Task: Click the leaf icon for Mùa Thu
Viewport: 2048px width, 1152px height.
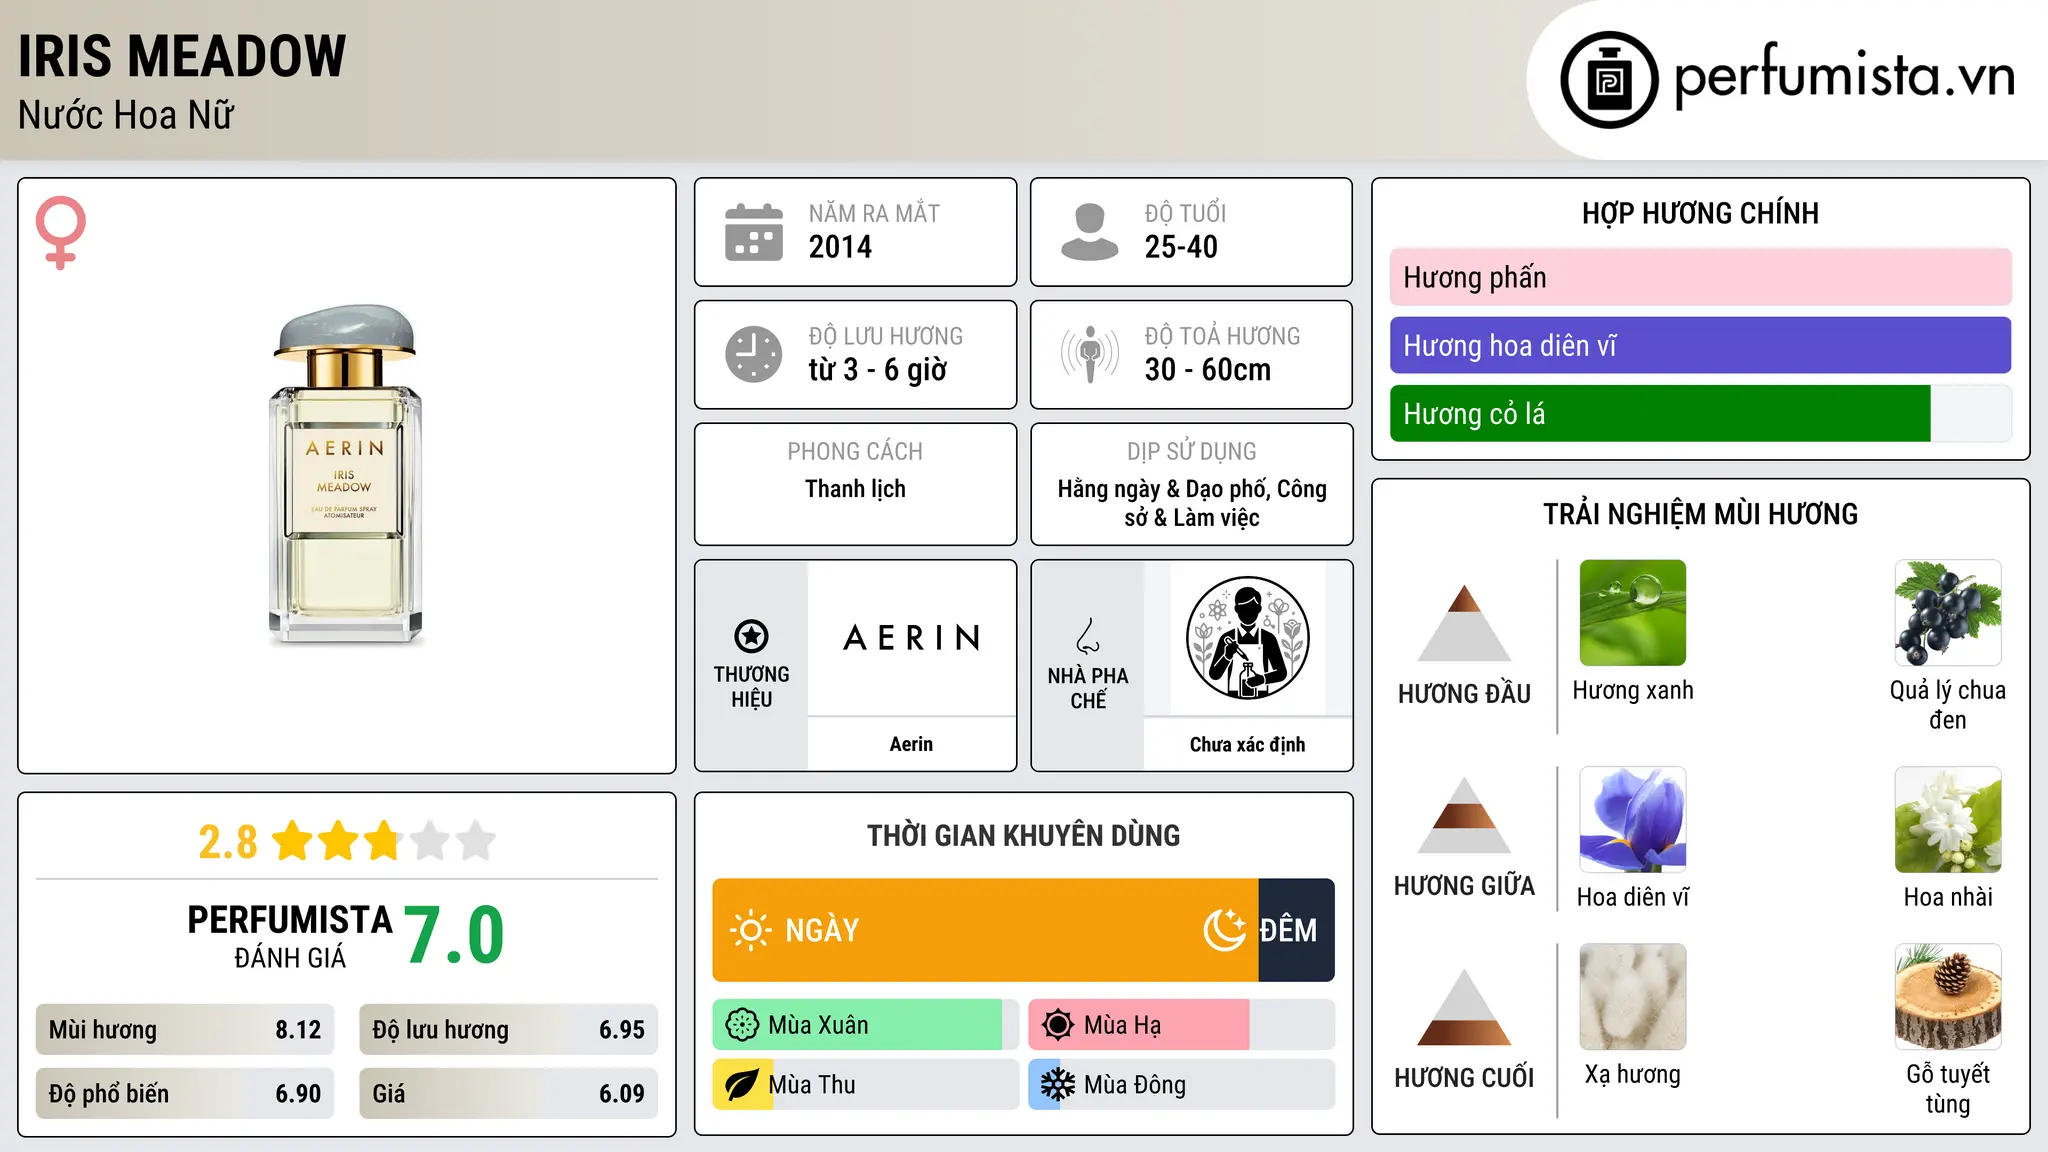Action: tap(742, 1085)
